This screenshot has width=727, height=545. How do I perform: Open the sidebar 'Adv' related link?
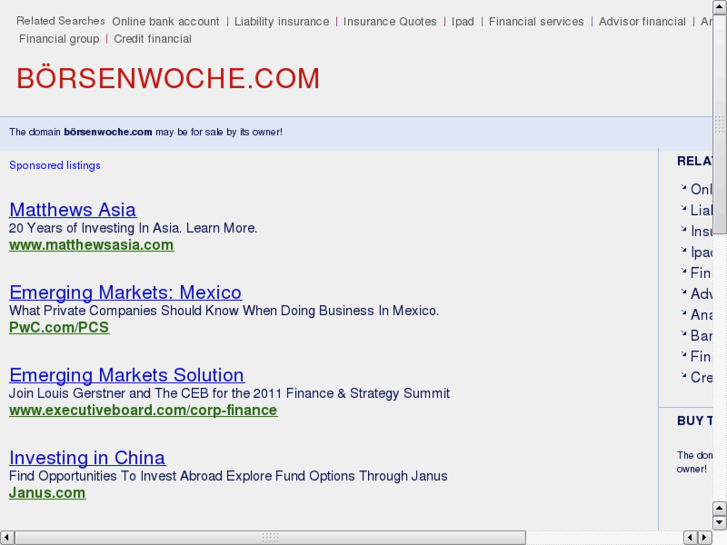tap(701, 294)
